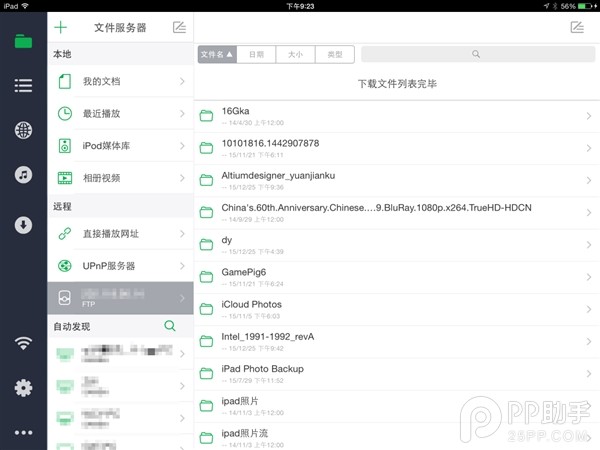This screenshot has height=450, width=600.
Task: Tap clock icon of 最近播放
Action: click(x=65, y=113)
